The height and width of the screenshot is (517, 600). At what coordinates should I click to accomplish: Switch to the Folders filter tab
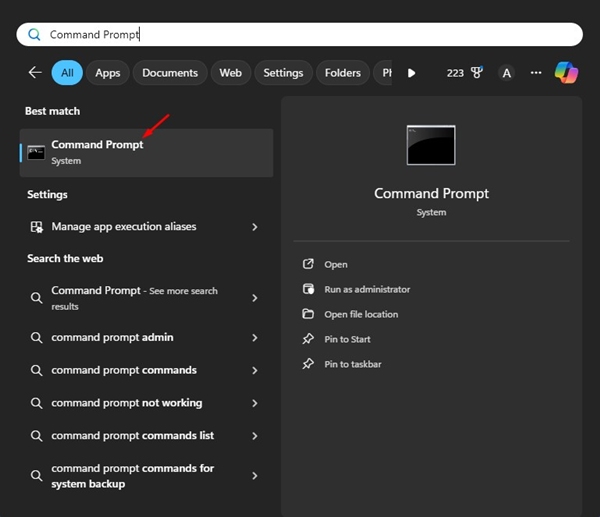point(342,73)
